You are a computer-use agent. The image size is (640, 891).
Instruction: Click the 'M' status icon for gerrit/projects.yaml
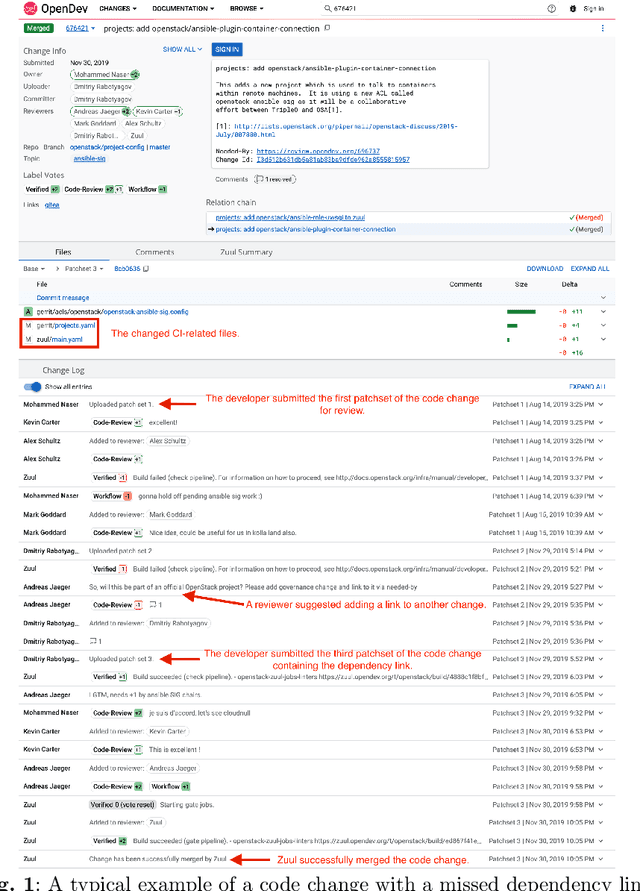click(28, 326)
